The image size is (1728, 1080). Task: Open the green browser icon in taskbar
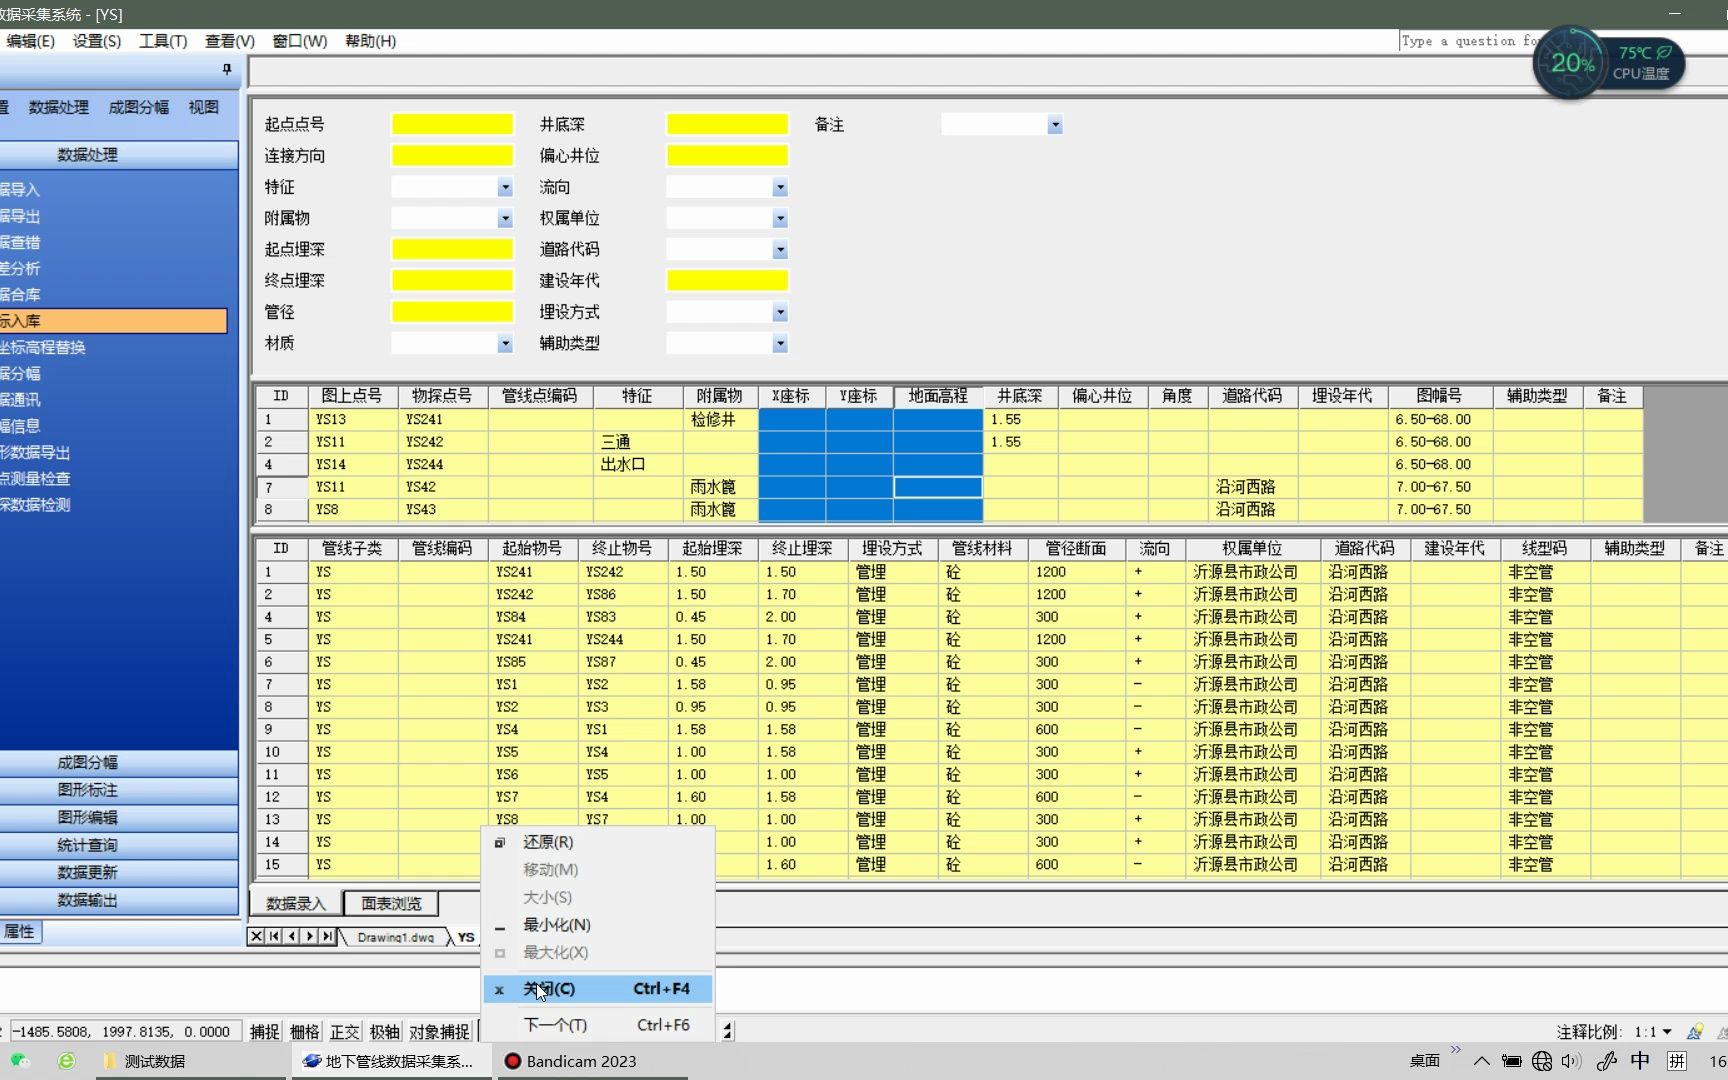click(66, 1061)
